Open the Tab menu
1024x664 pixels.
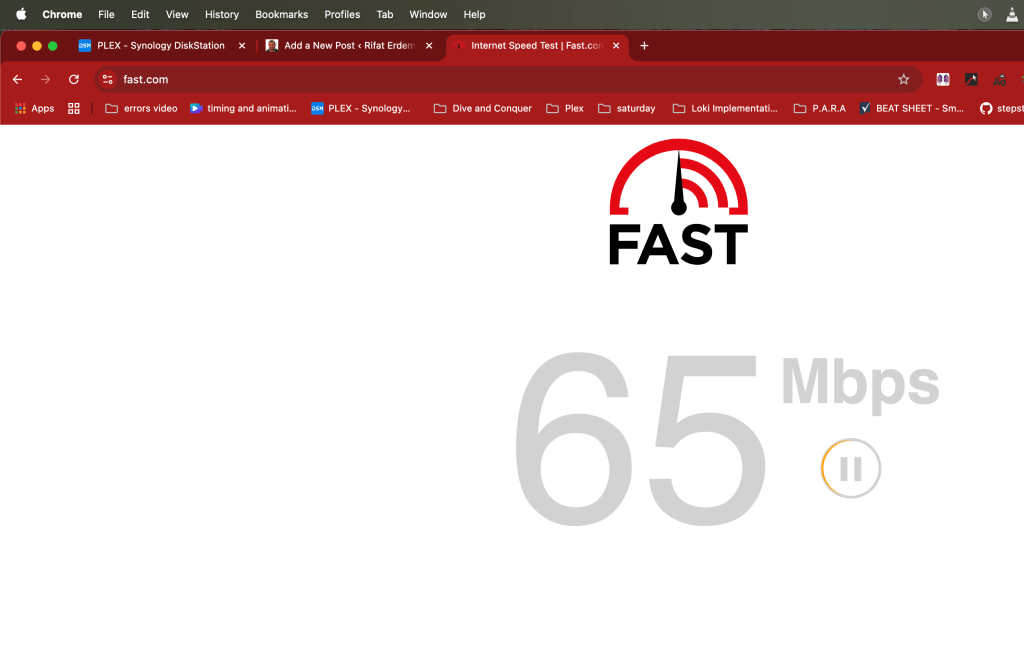[385, 14]
